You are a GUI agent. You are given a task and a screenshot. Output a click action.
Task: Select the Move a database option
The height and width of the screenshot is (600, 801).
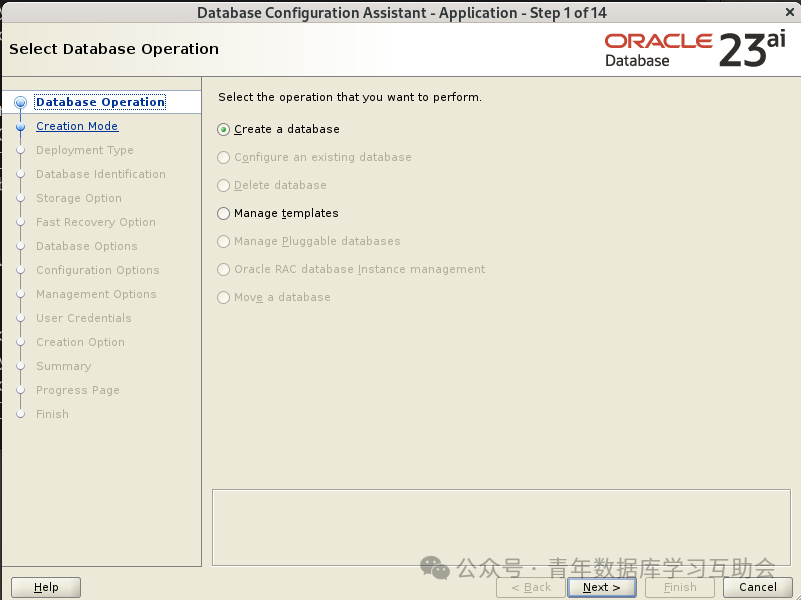click(x=223, y=297)
